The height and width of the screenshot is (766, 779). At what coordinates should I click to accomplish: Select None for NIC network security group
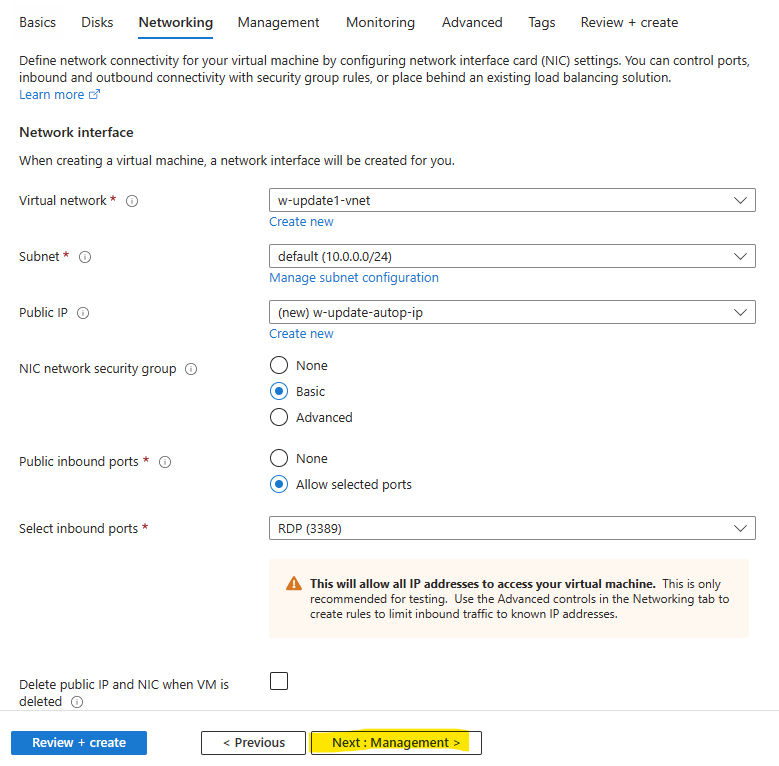click(279, 365)
